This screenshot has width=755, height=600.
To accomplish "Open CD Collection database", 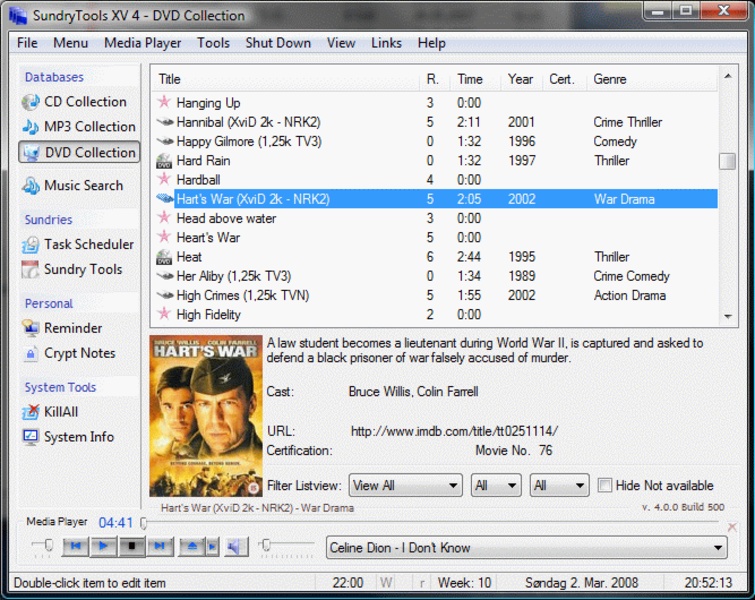I will point(74,102).
